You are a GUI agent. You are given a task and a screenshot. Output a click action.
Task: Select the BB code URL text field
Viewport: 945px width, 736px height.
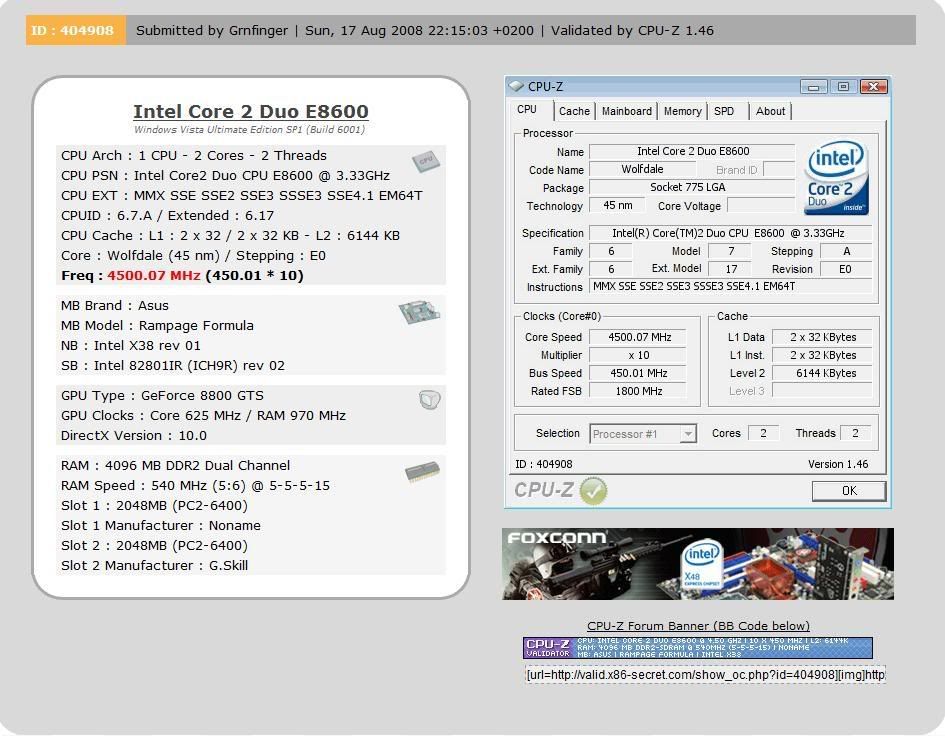tap(705, 675)
